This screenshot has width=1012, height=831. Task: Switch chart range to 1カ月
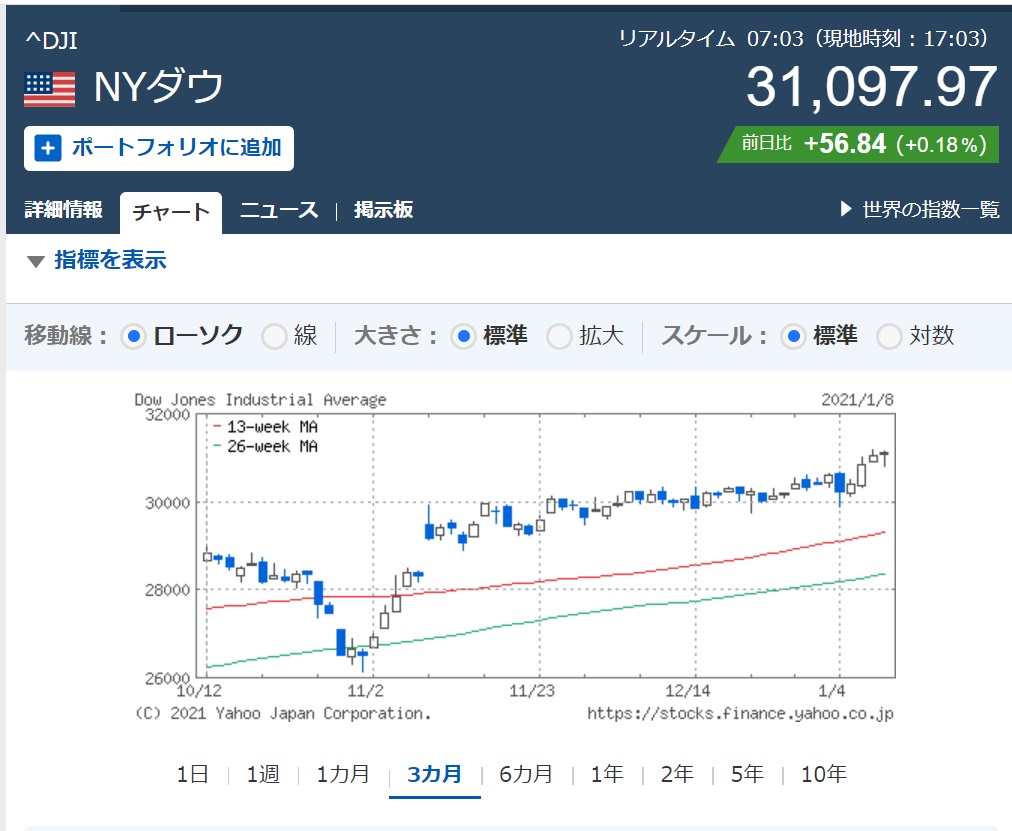[x=343, y=774]
